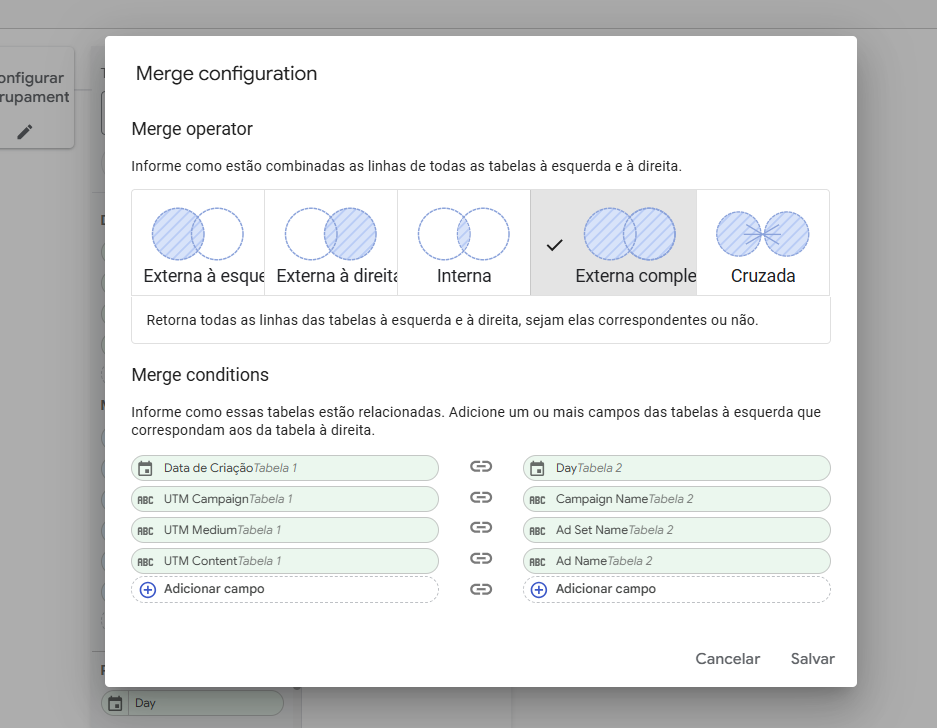The image size is (937, 728).
Task: Open the Day Tabela 2 field selector
Action: tap(676, 468)
